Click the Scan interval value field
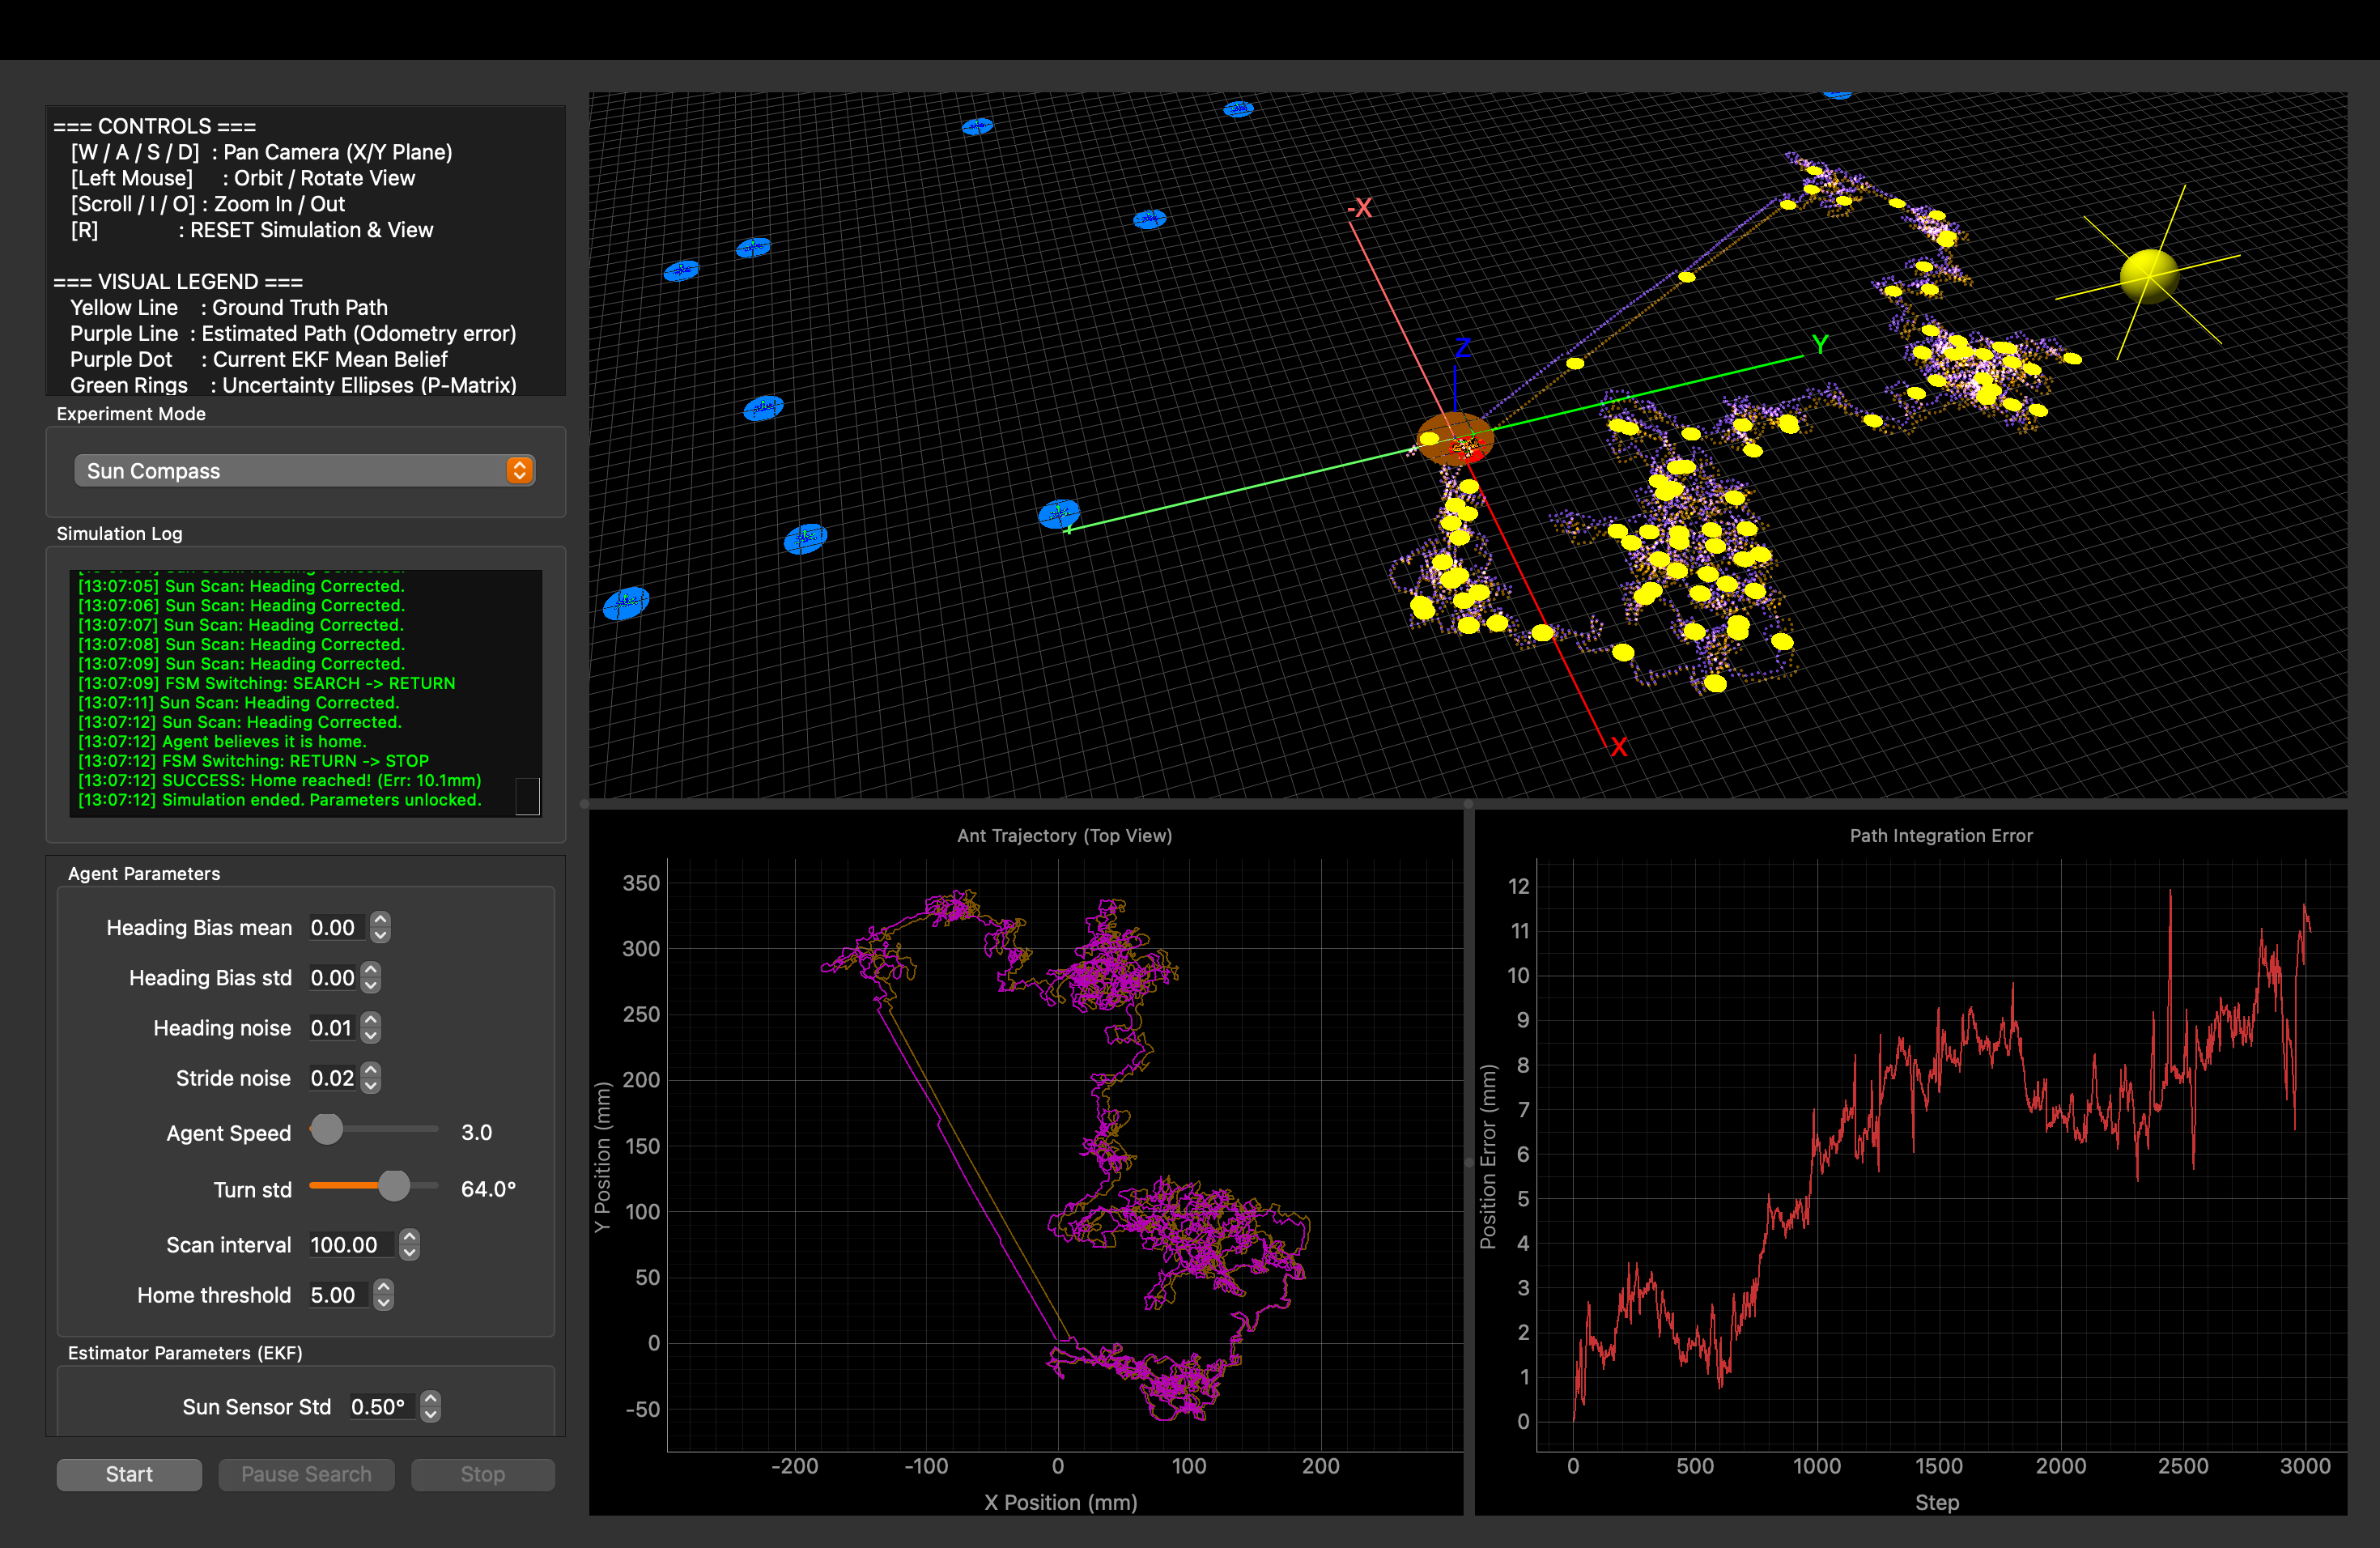The height and width of the screenshot is (1548, 2380). point(350,1245)
